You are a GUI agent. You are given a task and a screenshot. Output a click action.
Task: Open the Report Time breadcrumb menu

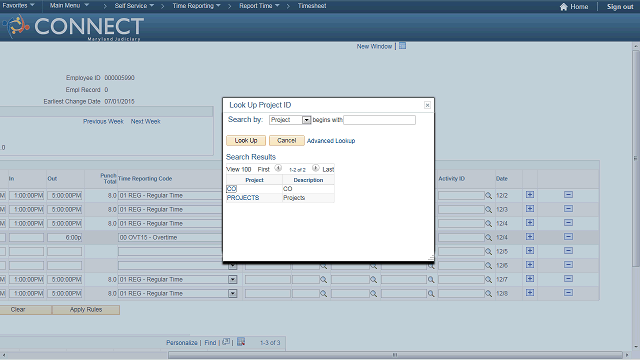click(x=259, y=6)
